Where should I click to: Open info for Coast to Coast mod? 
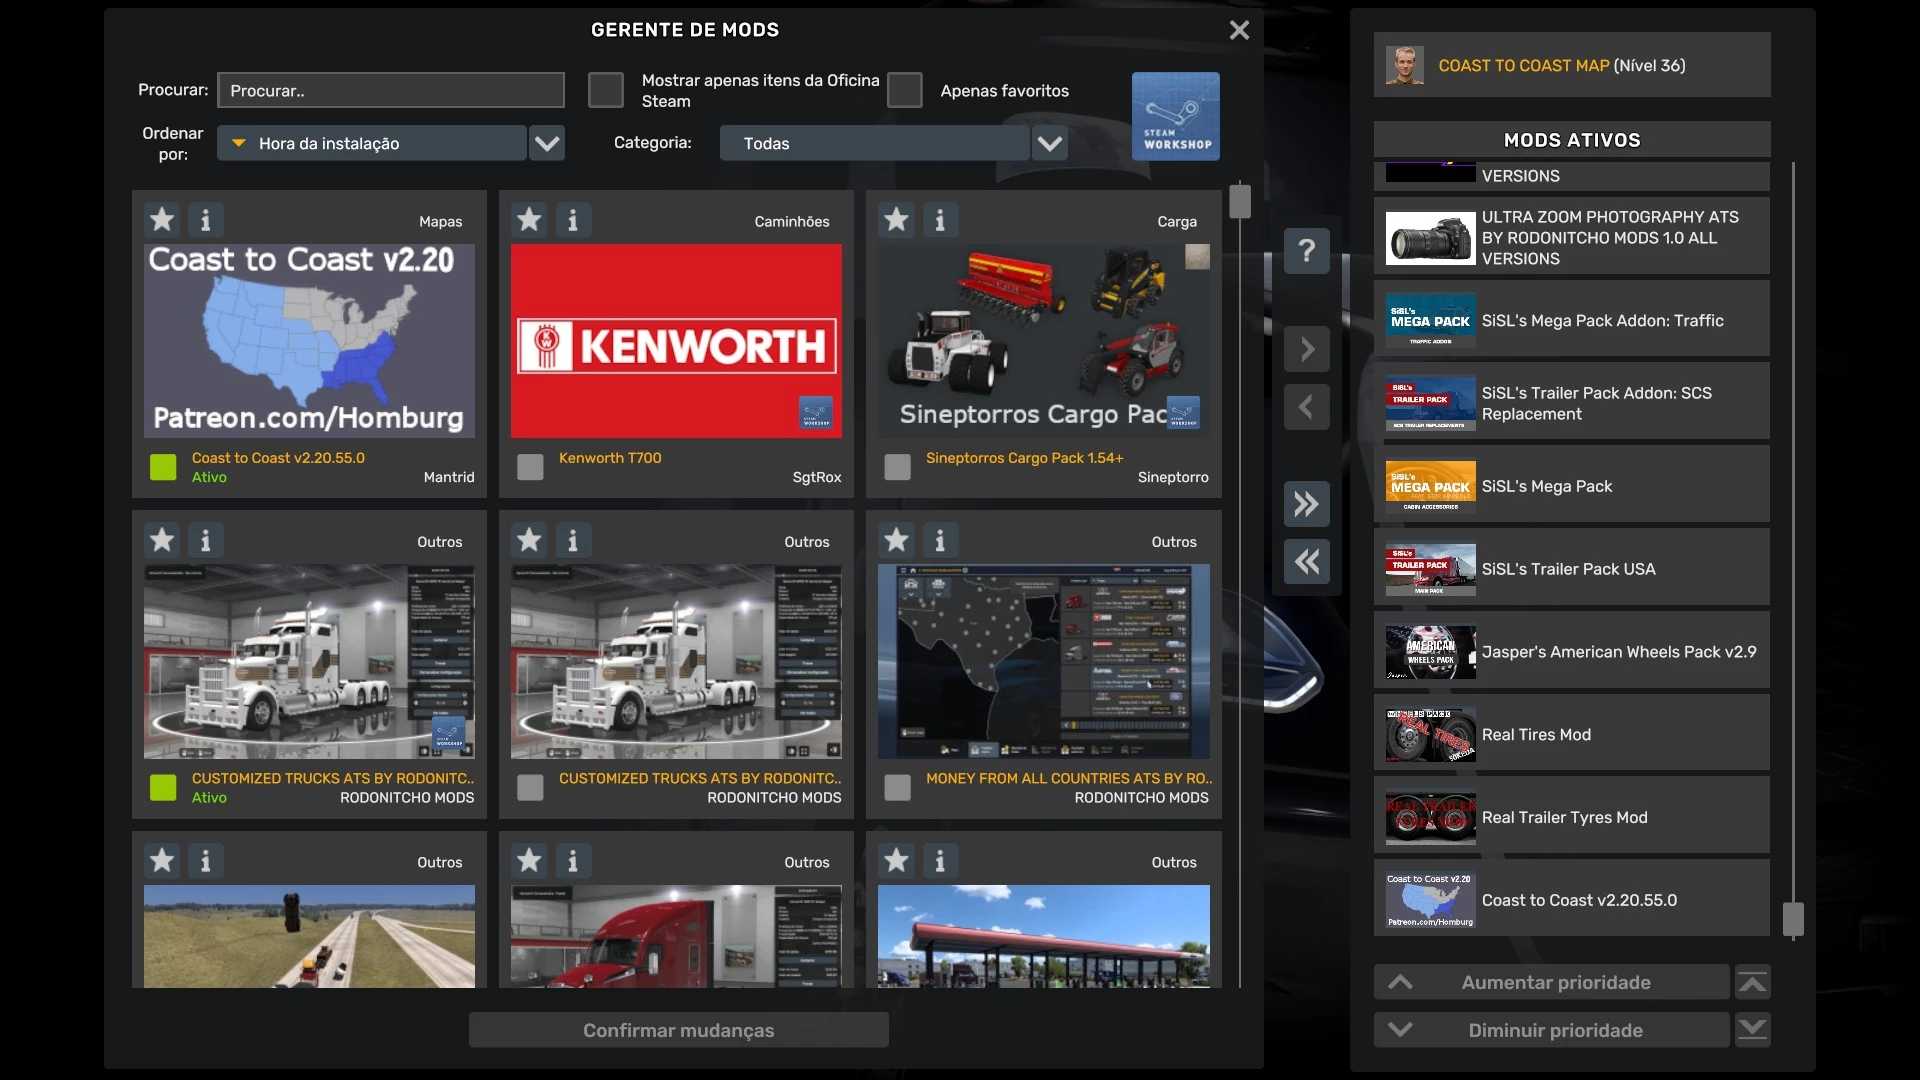point(205,219)
